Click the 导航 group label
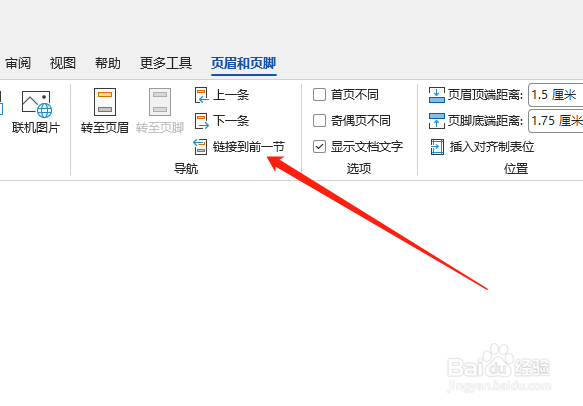Screen dimensions: 583x406 coord(186,169)
